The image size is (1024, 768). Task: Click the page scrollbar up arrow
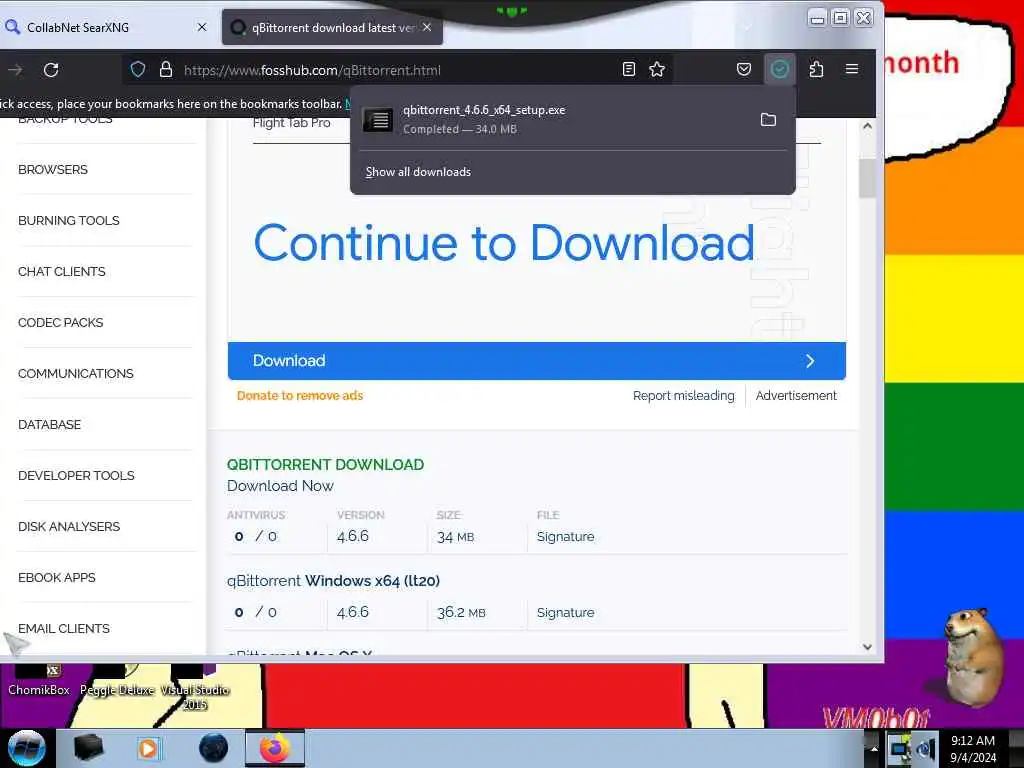point(867,126)
